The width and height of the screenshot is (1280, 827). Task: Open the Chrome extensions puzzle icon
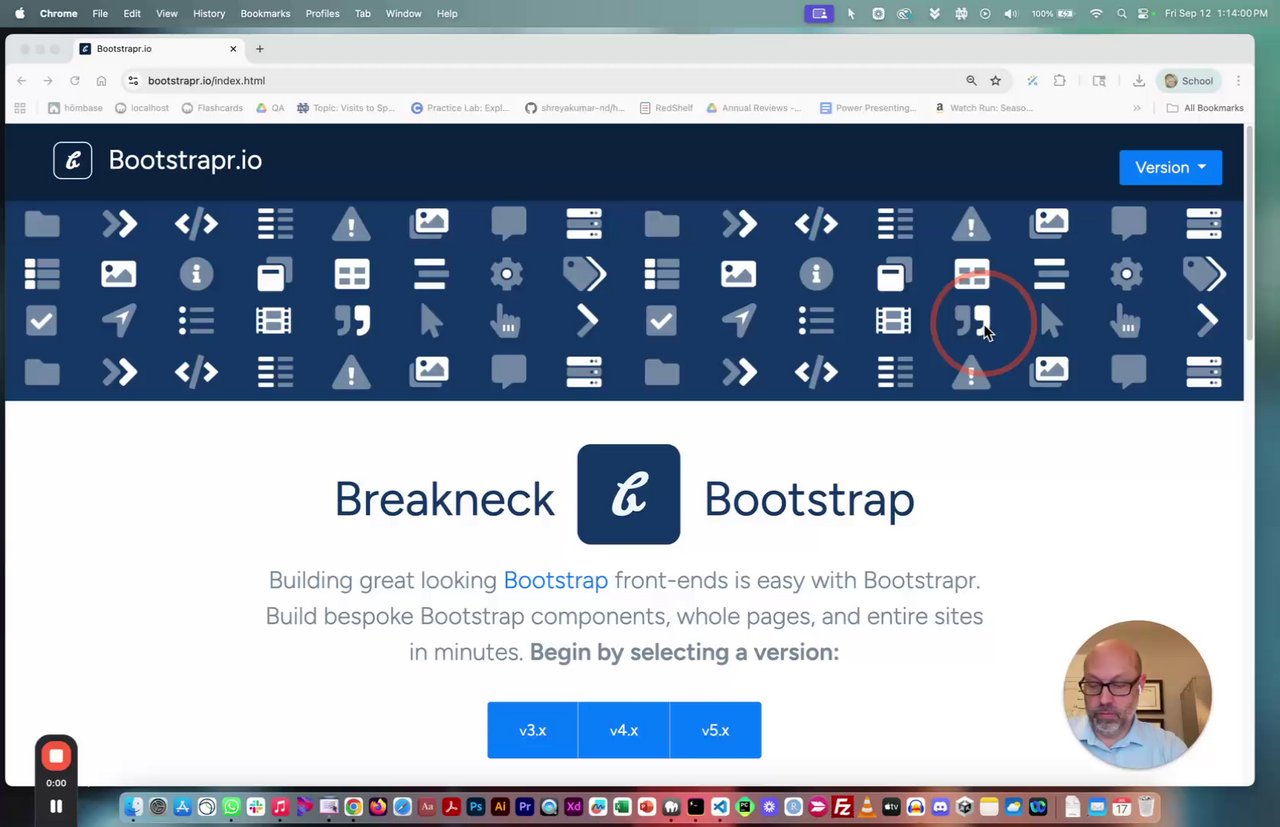(1060, 81)
